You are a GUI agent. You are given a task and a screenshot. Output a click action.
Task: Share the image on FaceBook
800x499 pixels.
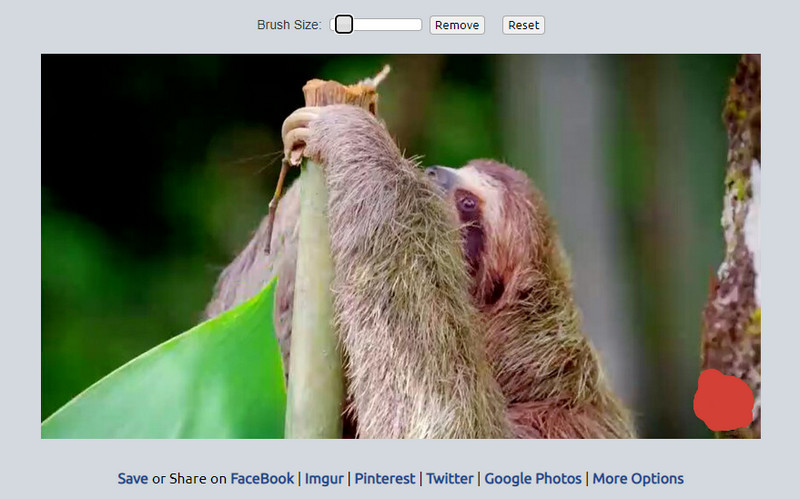(x=262, y=478)
